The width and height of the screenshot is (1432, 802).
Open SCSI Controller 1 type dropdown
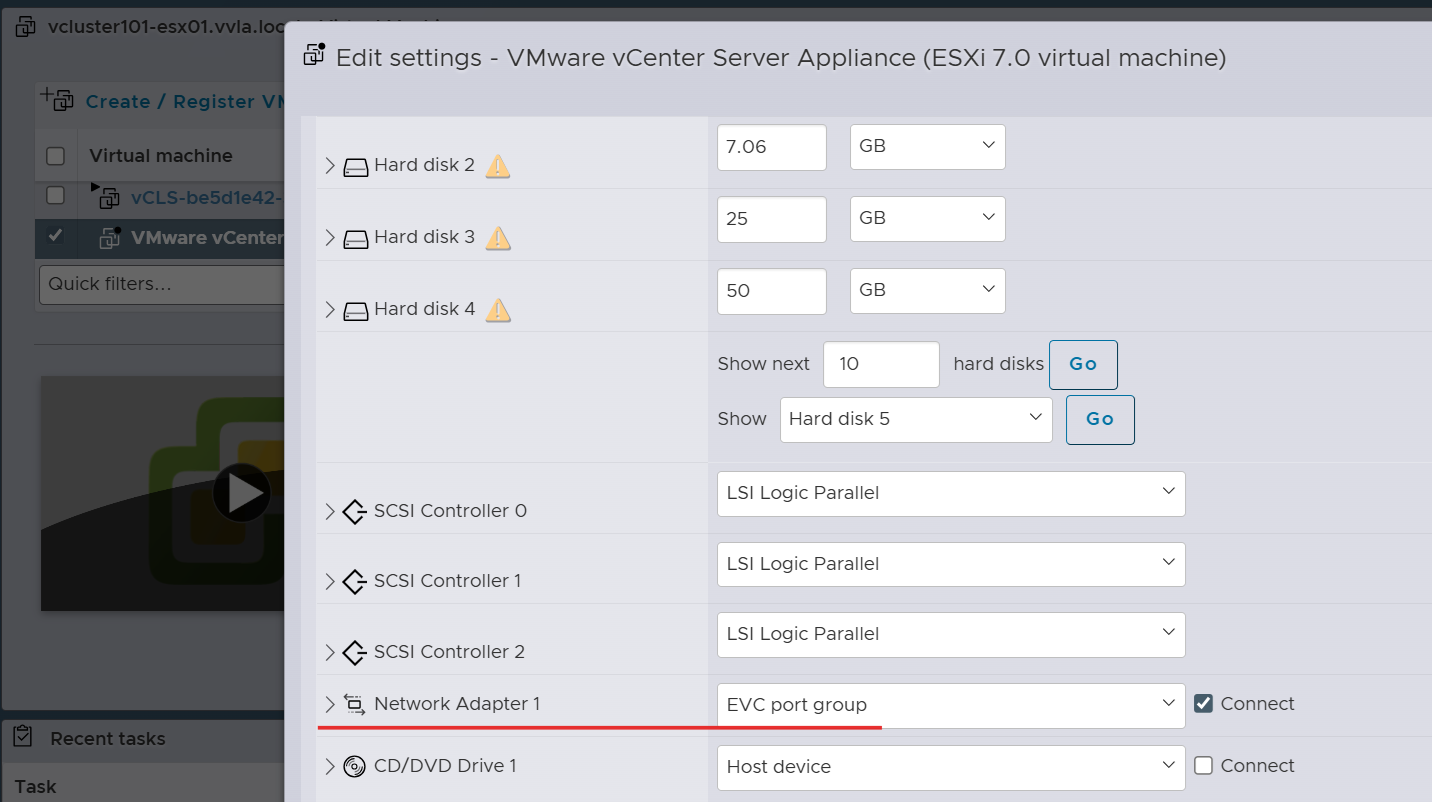click(x=951, y=565)
